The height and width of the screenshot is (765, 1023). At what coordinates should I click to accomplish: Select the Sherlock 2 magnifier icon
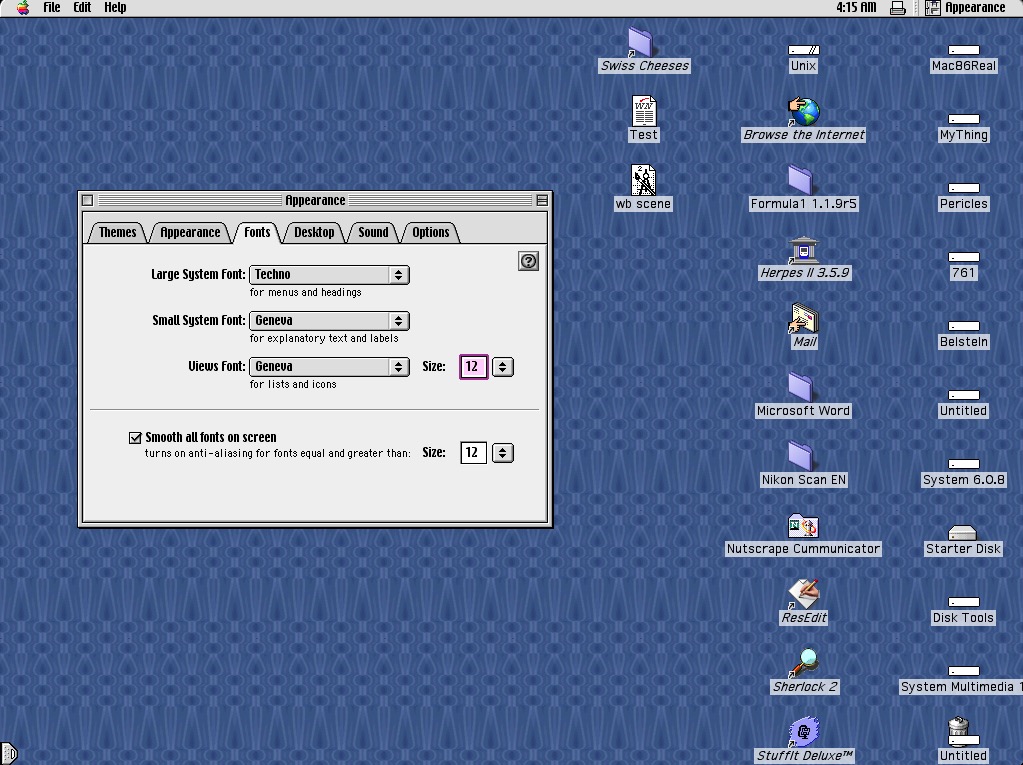pyautogui.click(x=804, y=663)
